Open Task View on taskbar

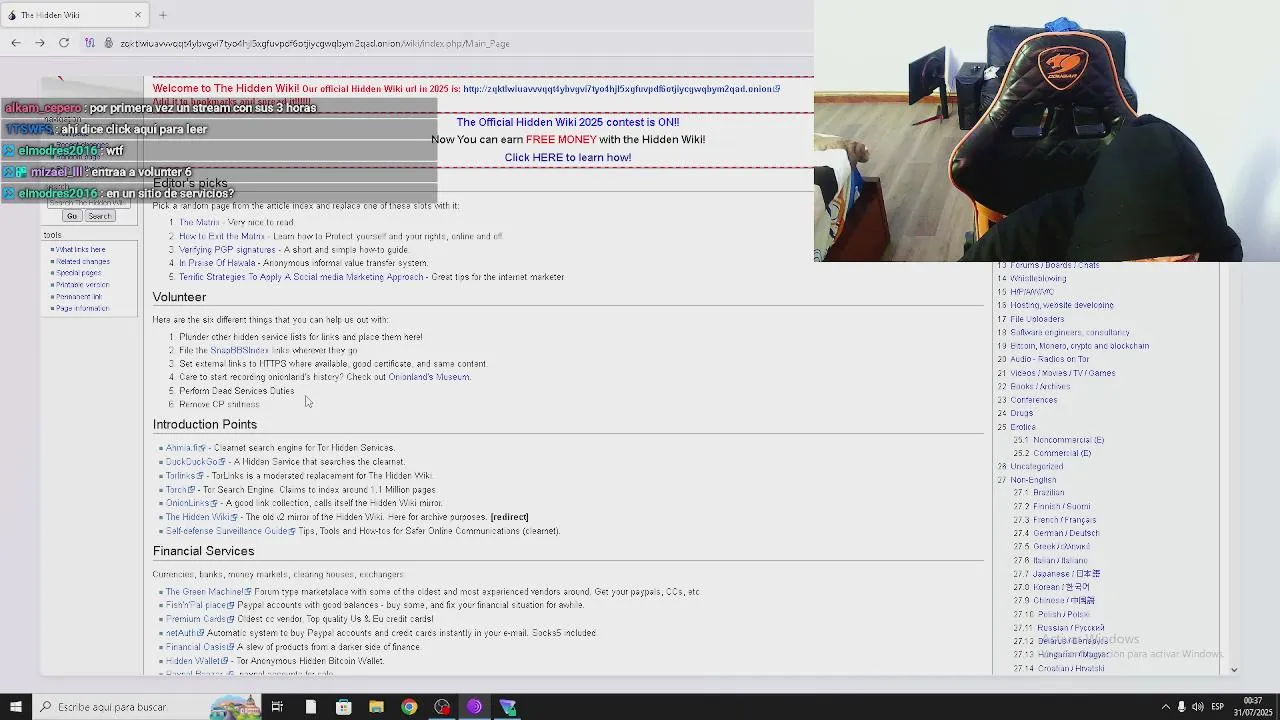(277, 707)
